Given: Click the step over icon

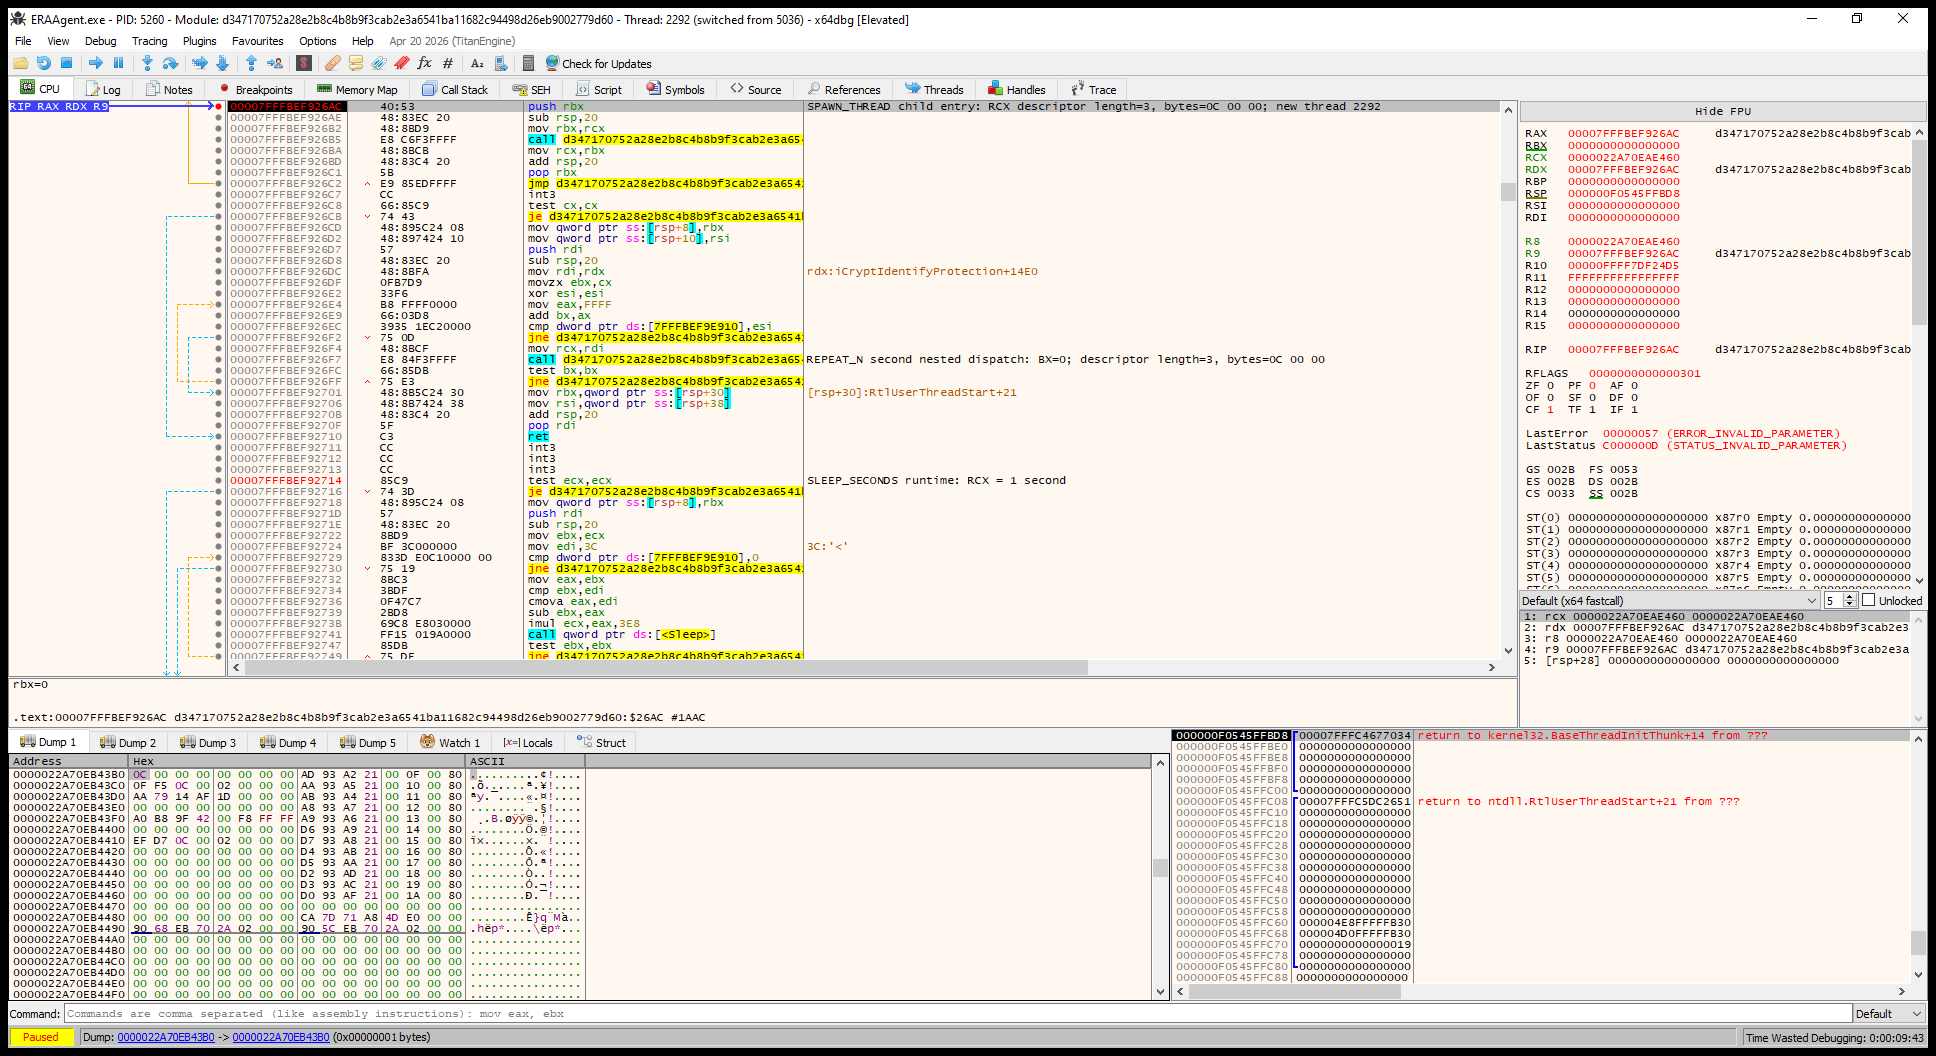Looking at the screenshot, I should point(170,63).
